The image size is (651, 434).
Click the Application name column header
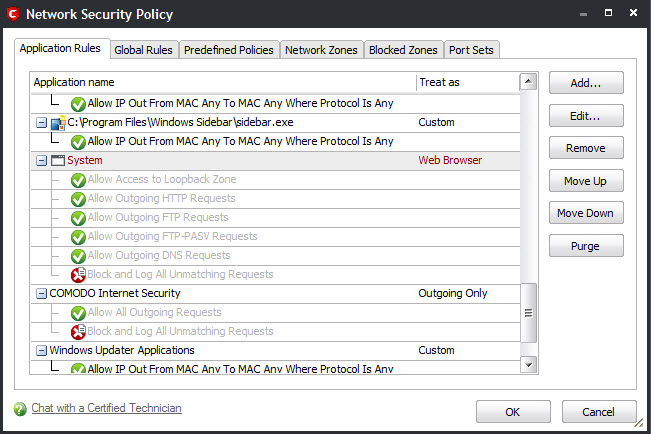tap(223, 82)
